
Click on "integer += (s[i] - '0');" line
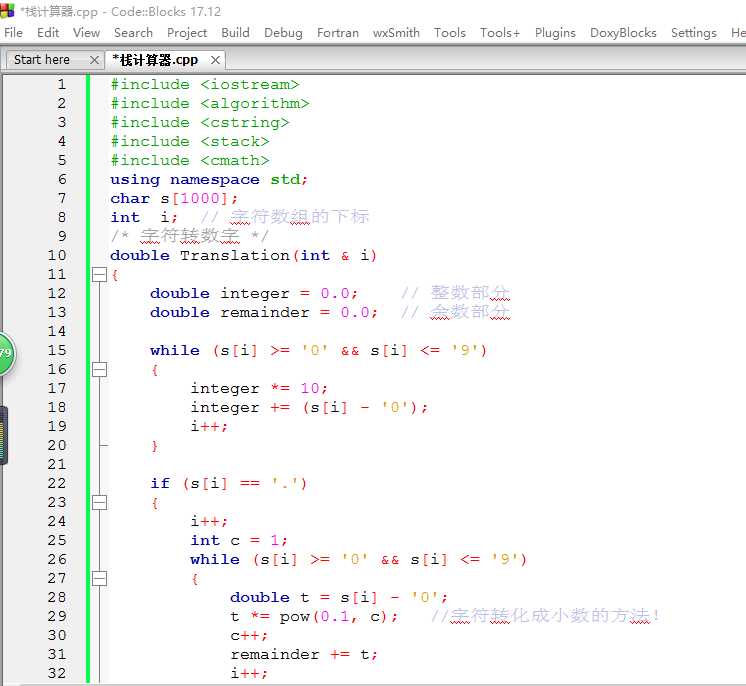(309, 408)
